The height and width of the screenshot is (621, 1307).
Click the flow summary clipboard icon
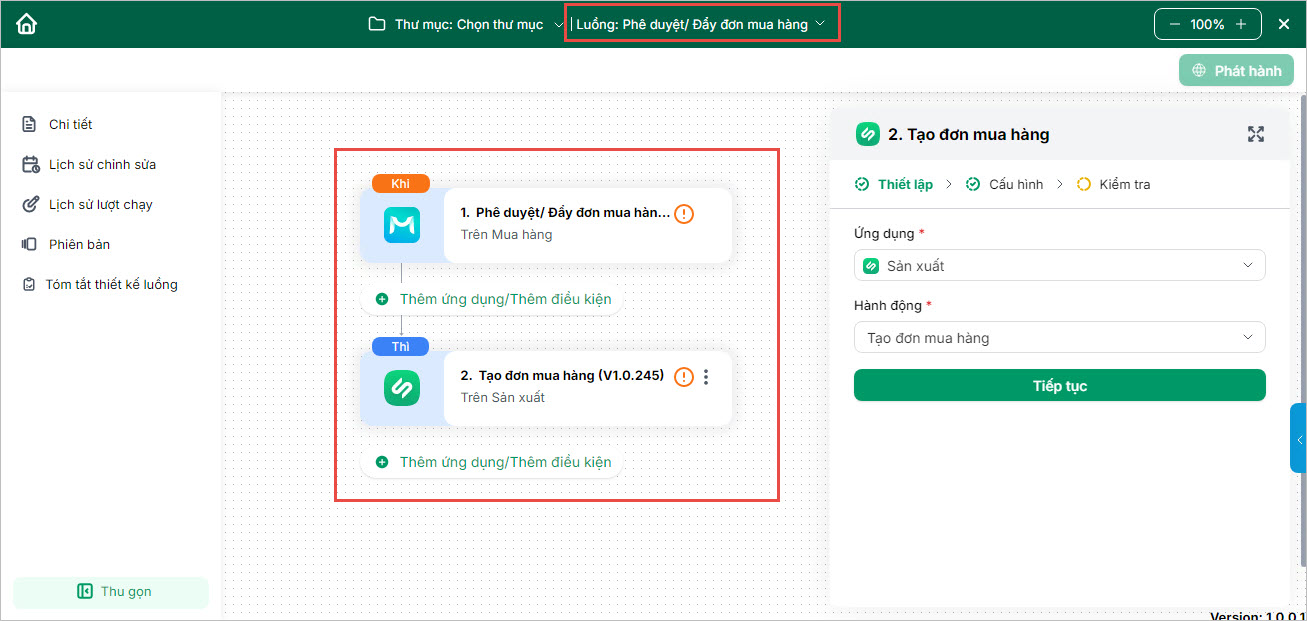tap(29, 284)
